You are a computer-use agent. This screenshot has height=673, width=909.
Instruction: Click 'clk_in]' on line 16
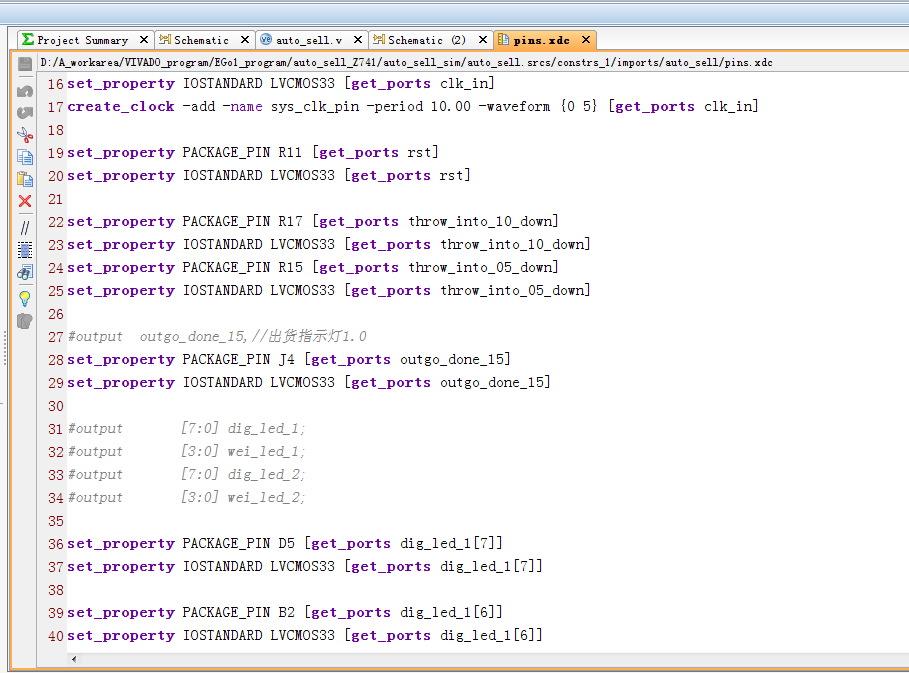point(467,83)
